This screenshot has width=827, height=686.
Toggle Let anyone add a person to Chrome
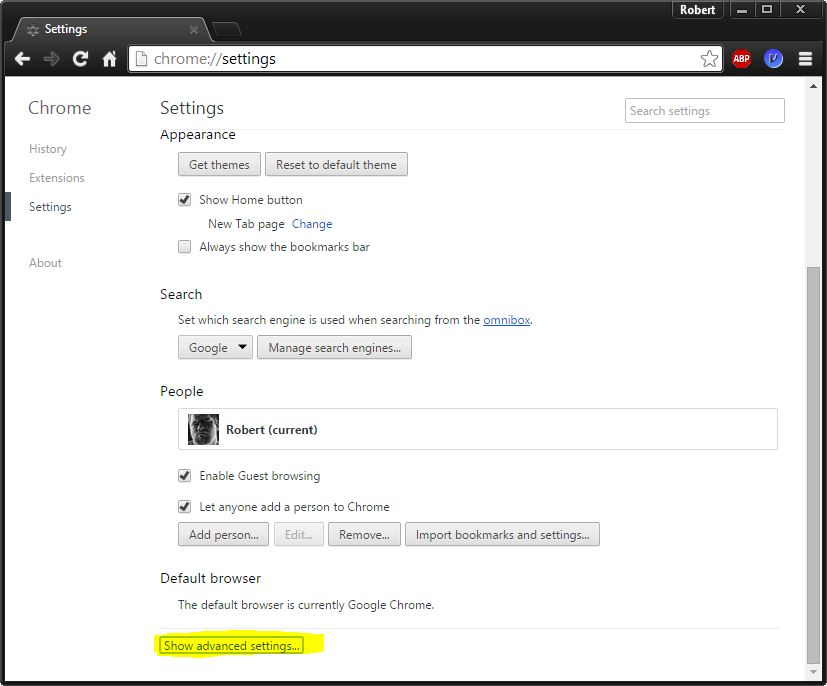185,507
